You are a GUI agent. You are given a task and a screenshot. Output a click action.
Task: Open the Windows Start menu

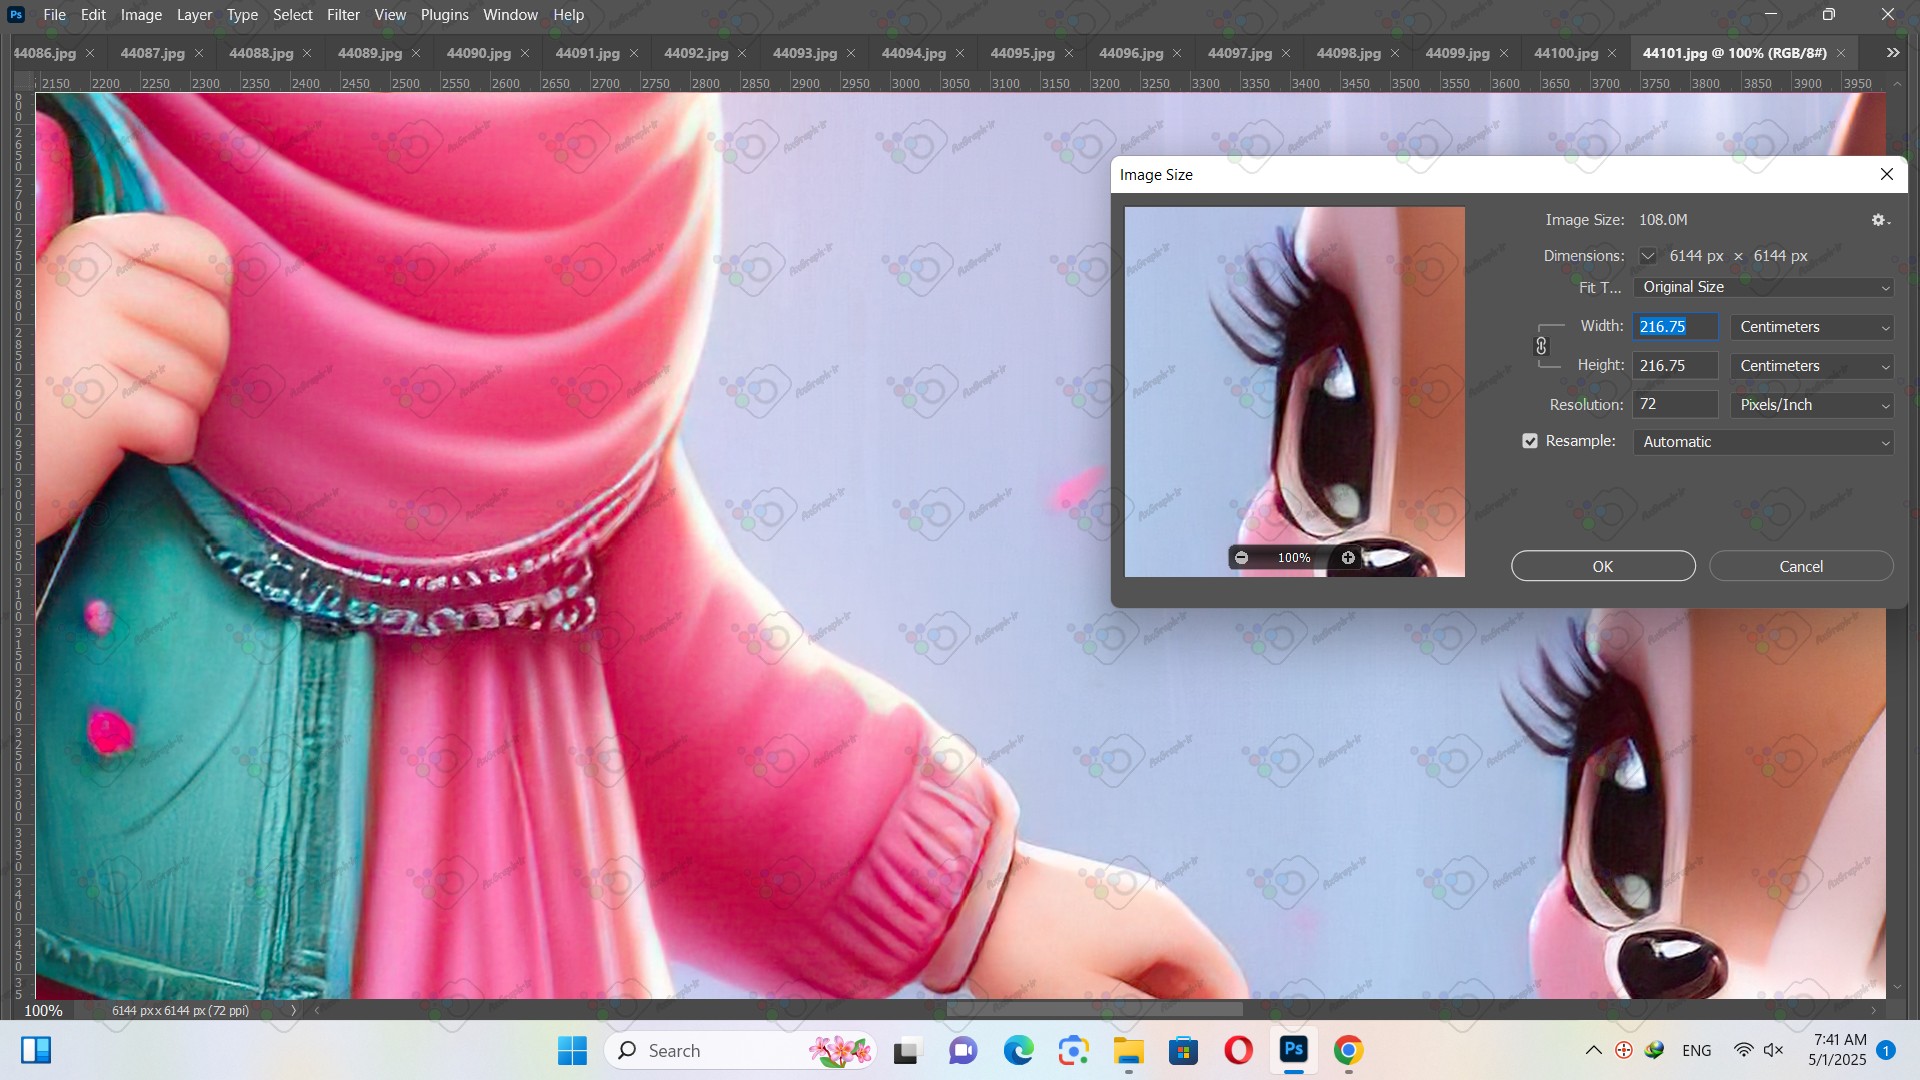[572, 1050]
